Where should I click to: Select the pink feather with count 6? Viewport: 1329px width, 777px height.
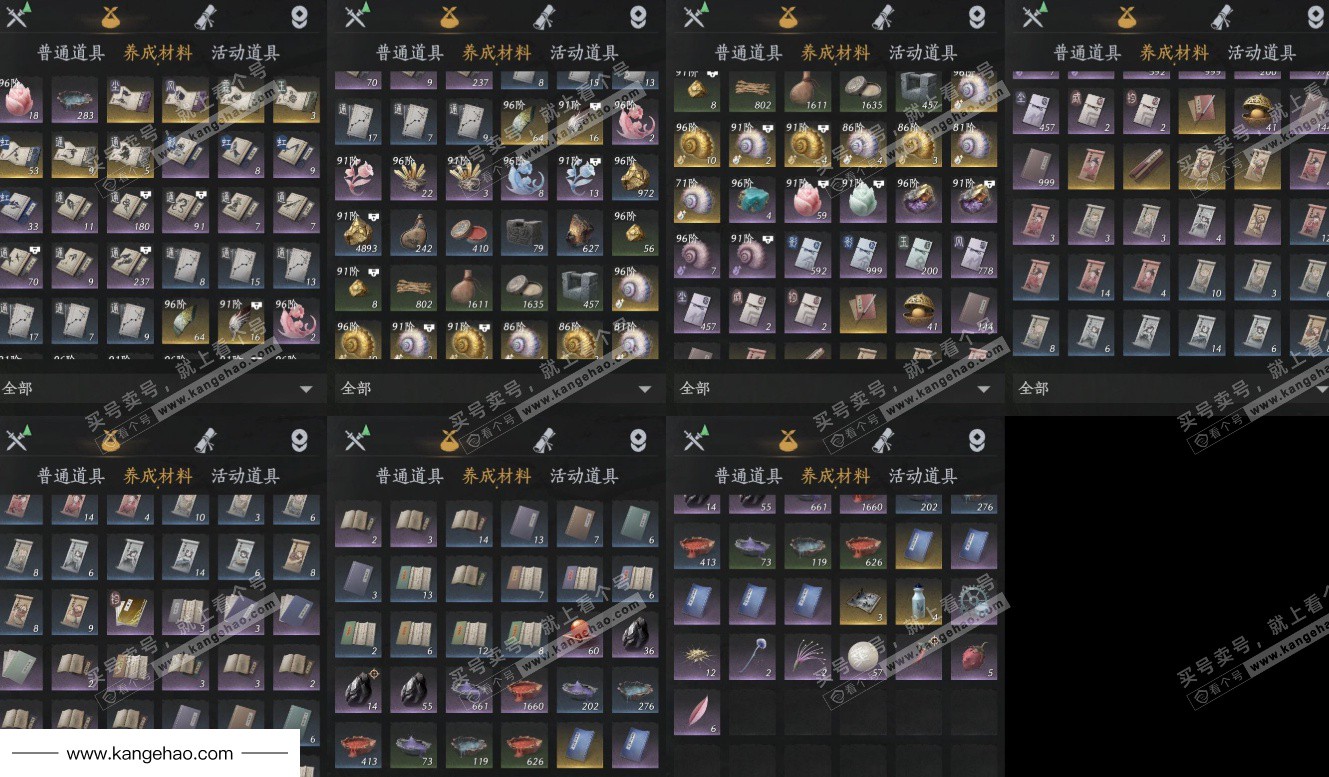tap(696, 712)
